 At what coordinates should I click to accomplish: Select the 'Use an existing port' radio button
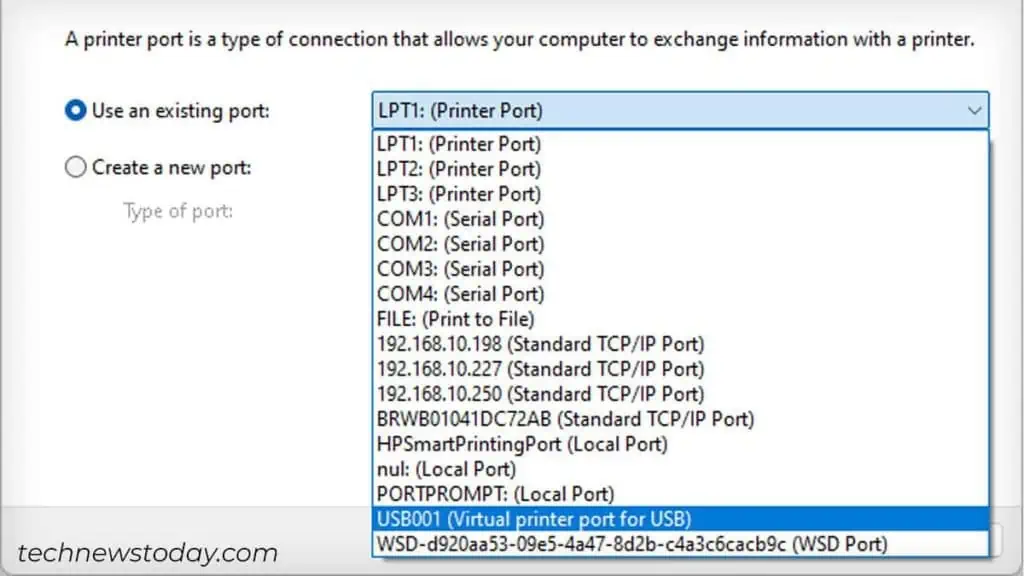coord(76,111)
